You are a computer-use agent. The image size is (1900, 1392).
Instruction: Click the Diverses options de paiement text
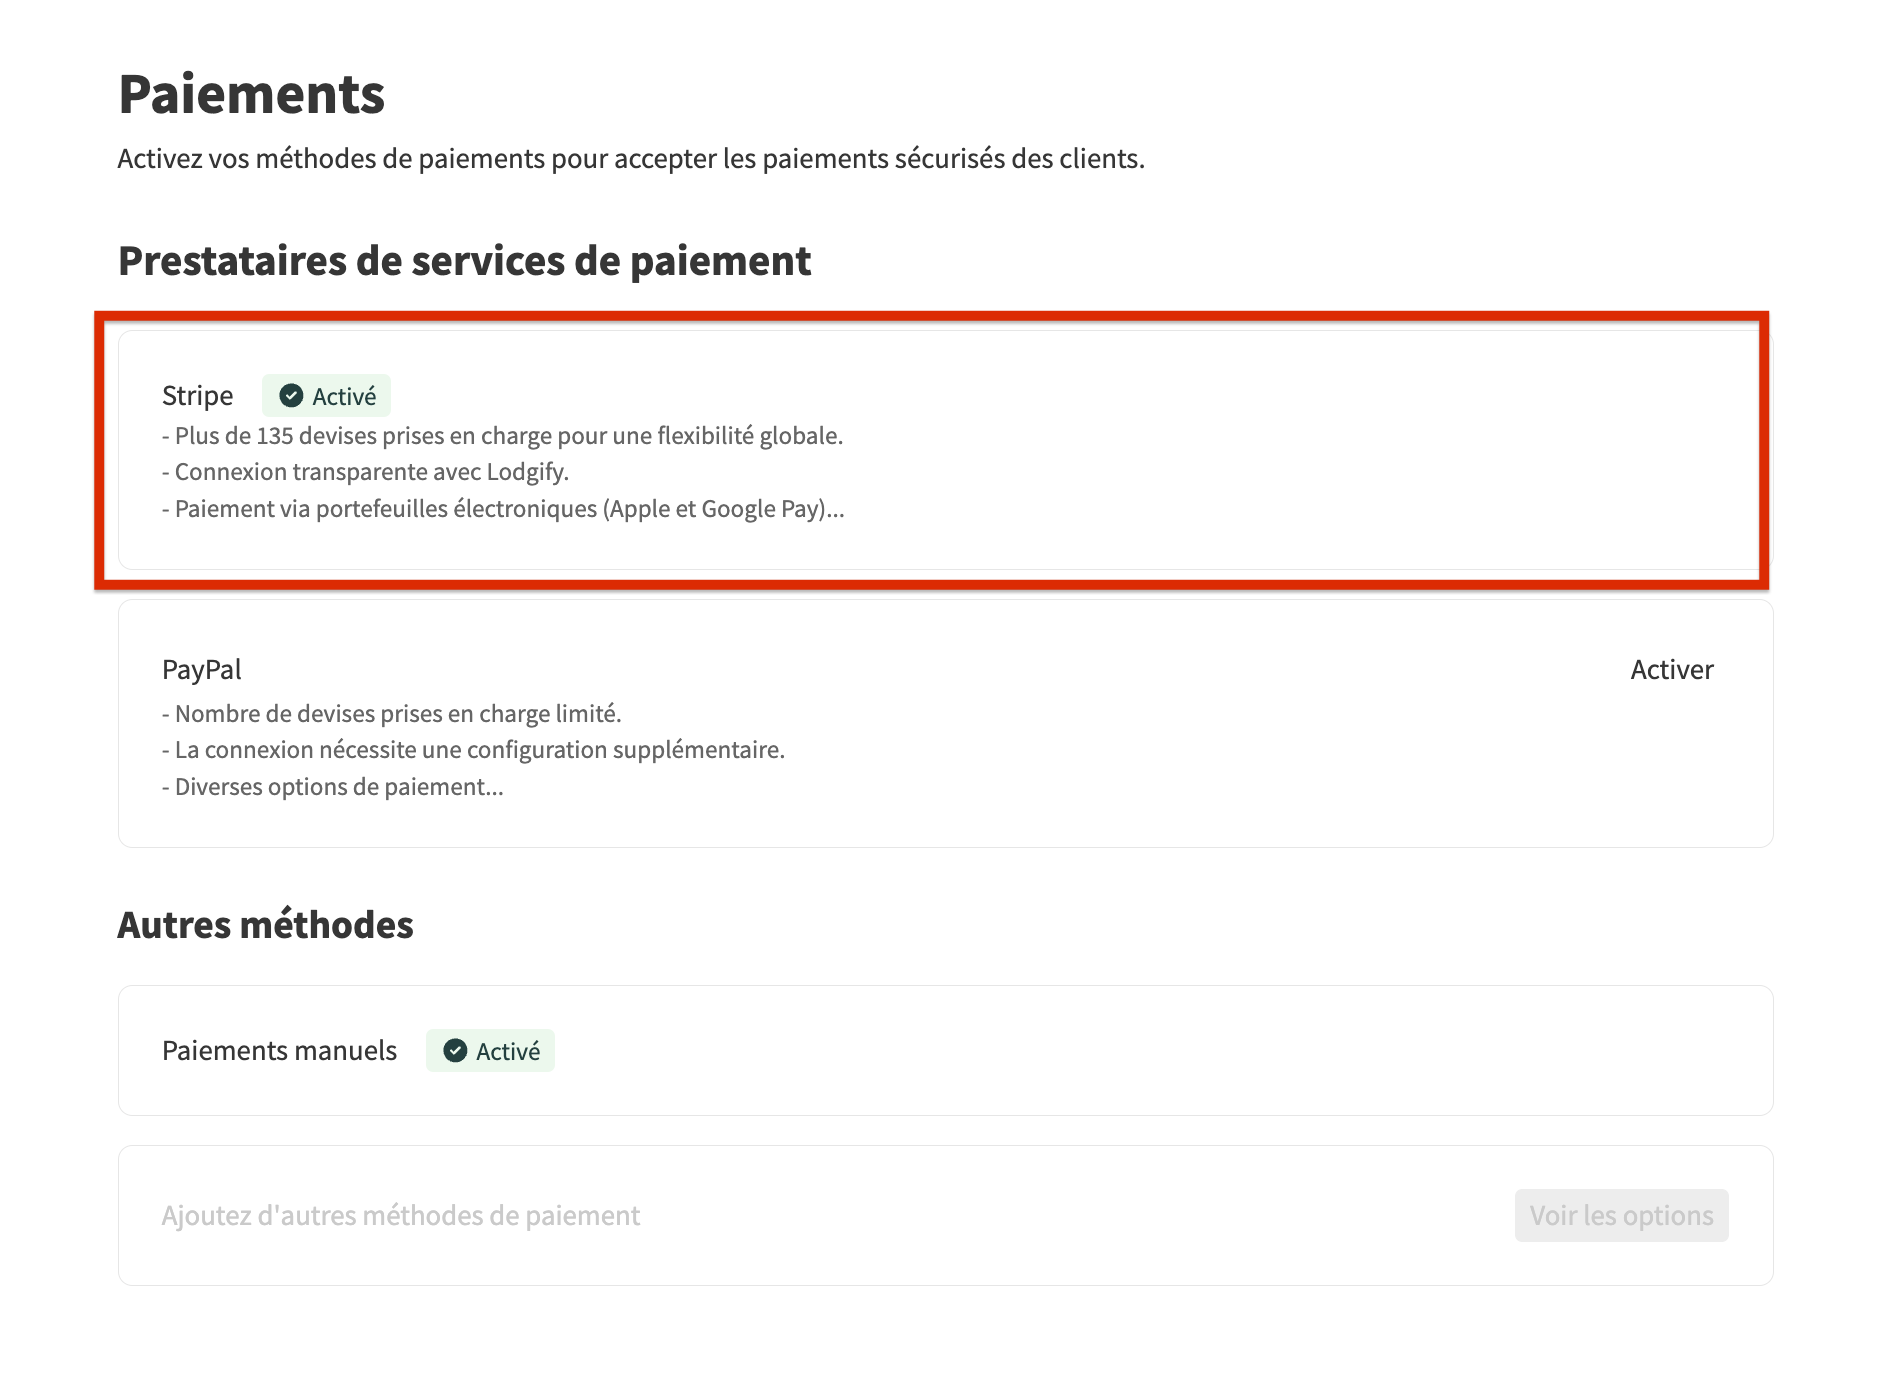[333, 786]
